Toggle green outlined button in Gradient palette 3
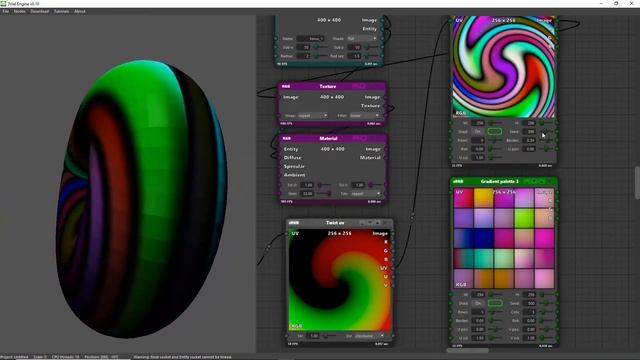This screenshot has width=640, height=360. point(495,303)
